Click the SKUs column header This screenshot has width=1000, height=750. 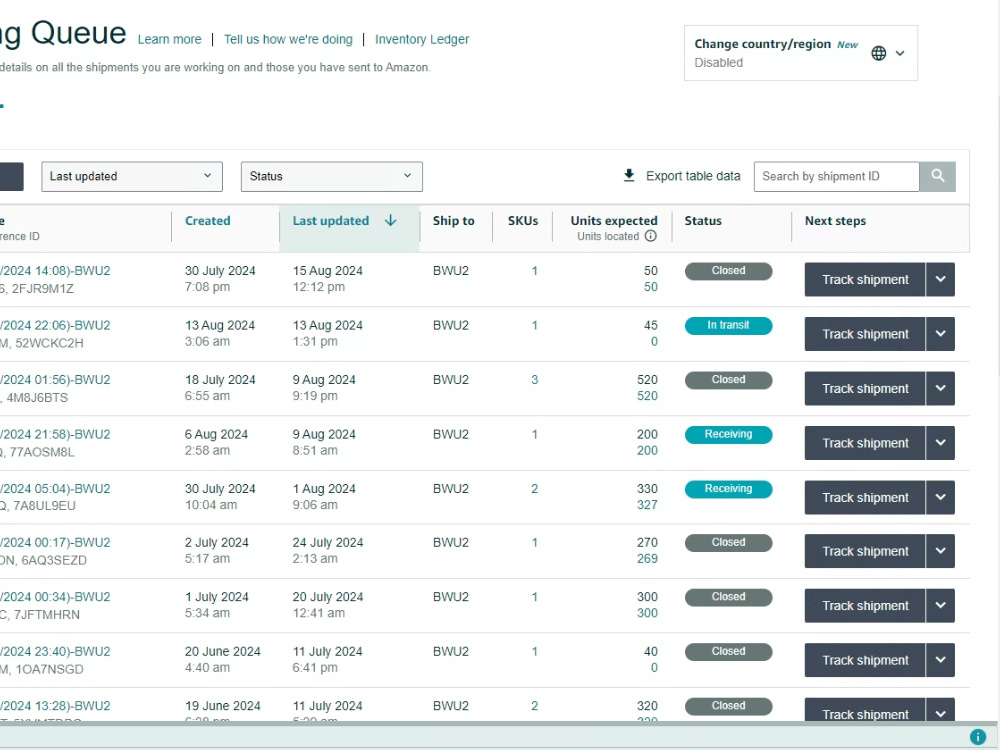pyautogui.click(x=523, y=221)
